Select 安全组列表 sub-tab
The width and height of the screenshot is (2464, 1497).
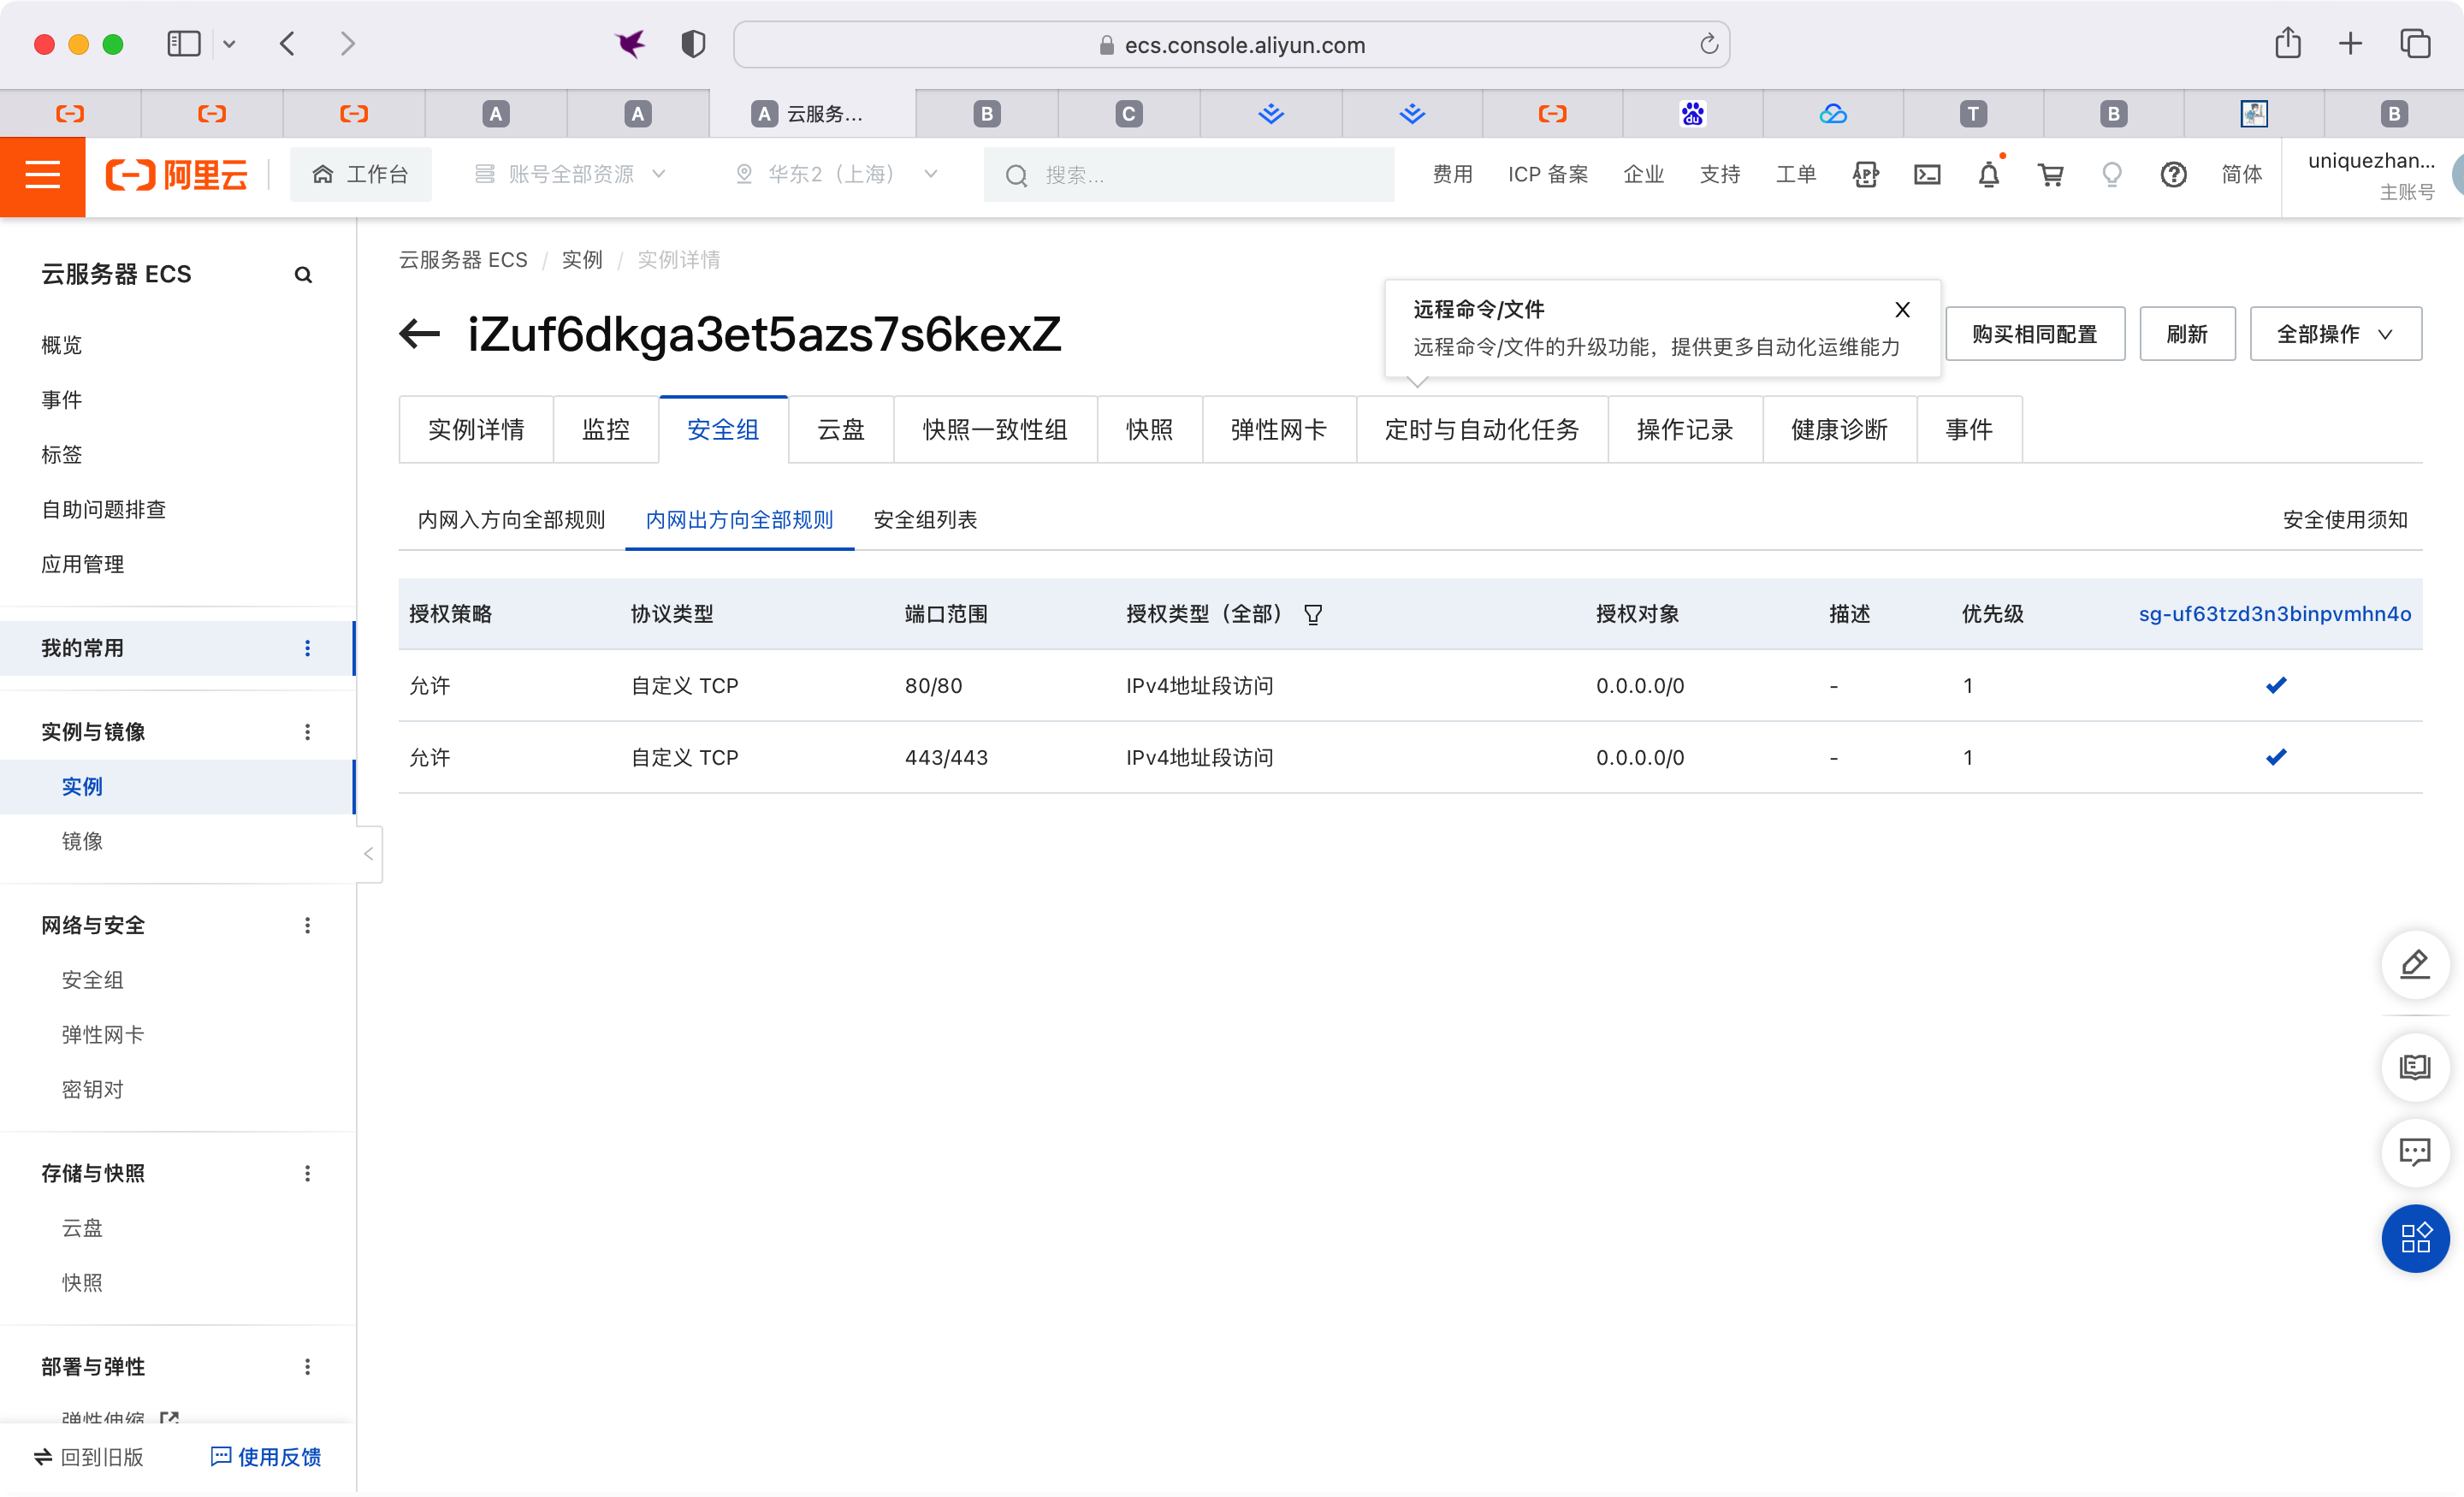(925, 520)
